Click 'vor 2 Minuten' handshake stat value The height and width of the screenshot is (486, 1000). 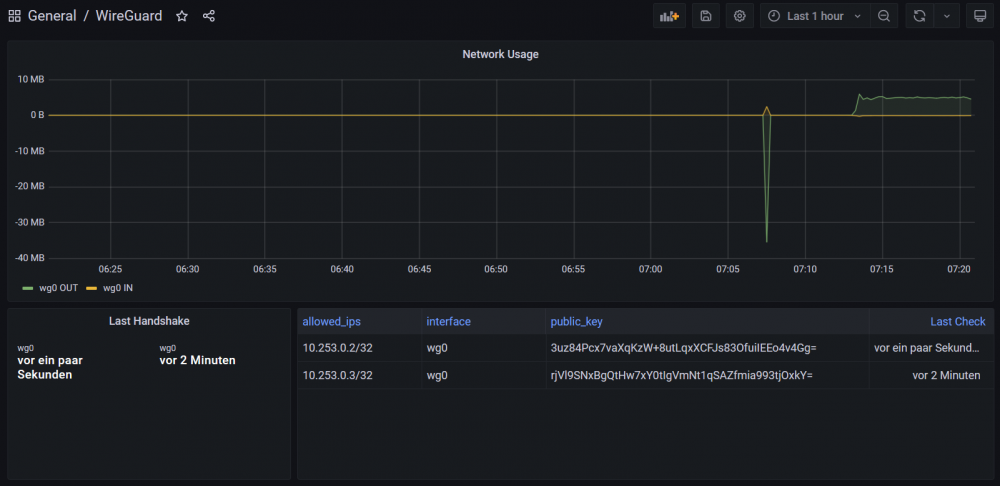pos(197,360)
